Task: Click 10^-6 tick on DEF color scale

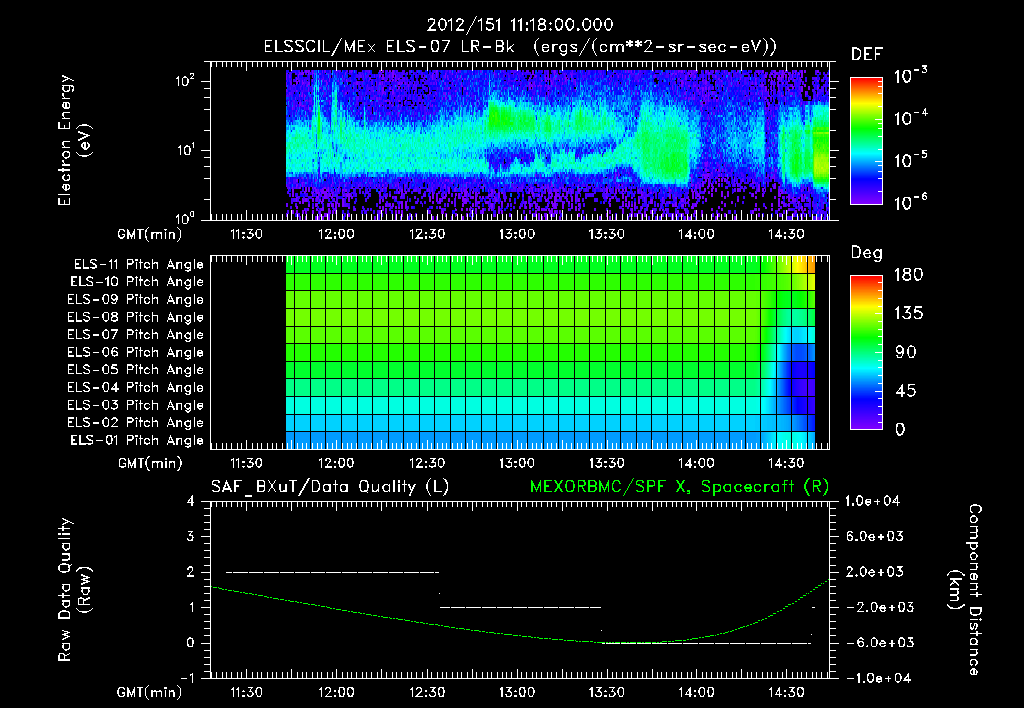Action: 911,202
